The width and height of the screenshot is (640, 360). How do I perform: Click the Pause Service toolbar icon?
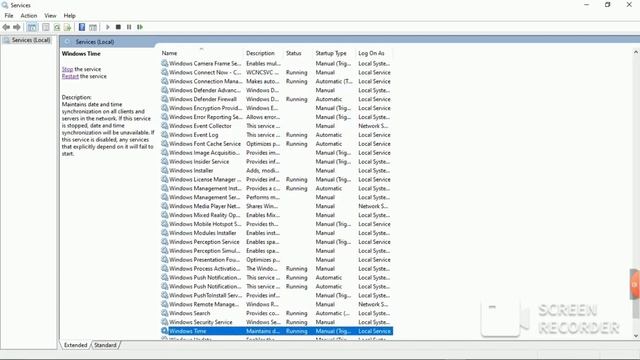(129, 27)
